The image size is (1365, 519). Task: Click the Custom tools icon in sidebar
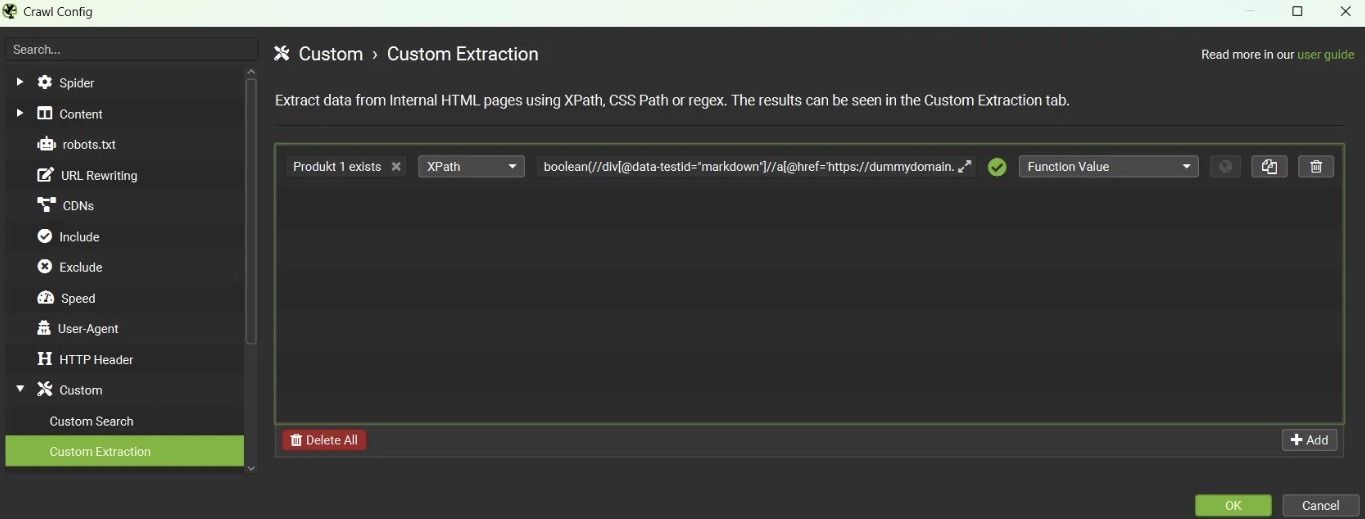point(45,389)
